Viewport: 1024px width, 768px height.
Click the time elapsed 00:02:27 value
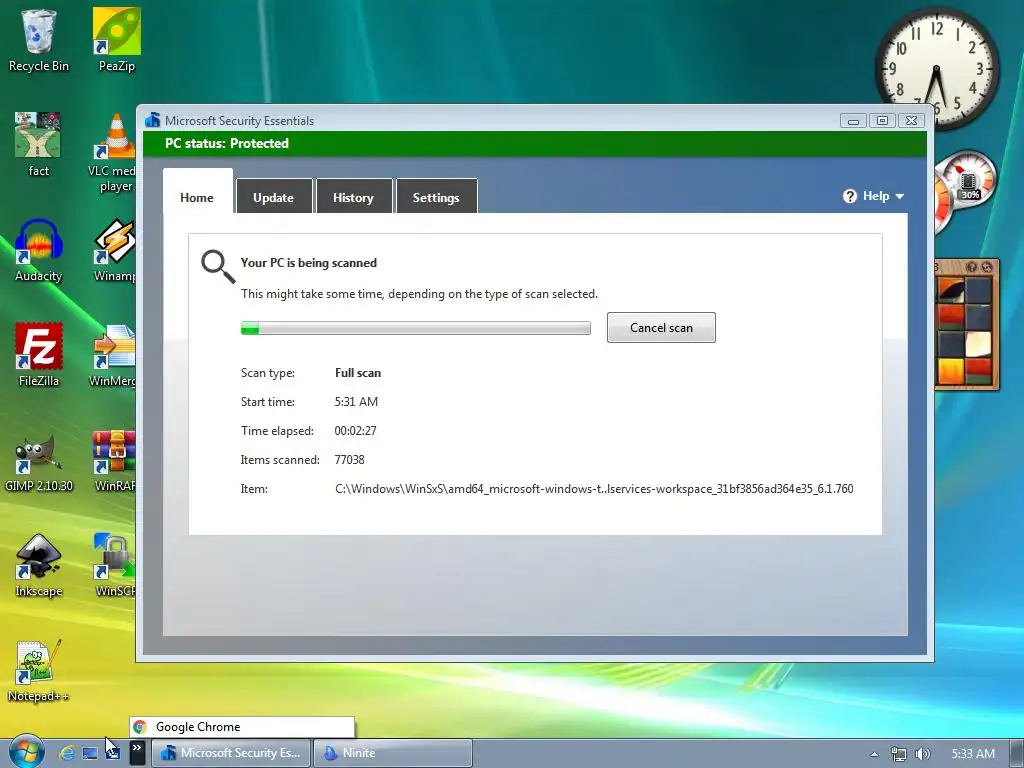[x=356, y=431]
